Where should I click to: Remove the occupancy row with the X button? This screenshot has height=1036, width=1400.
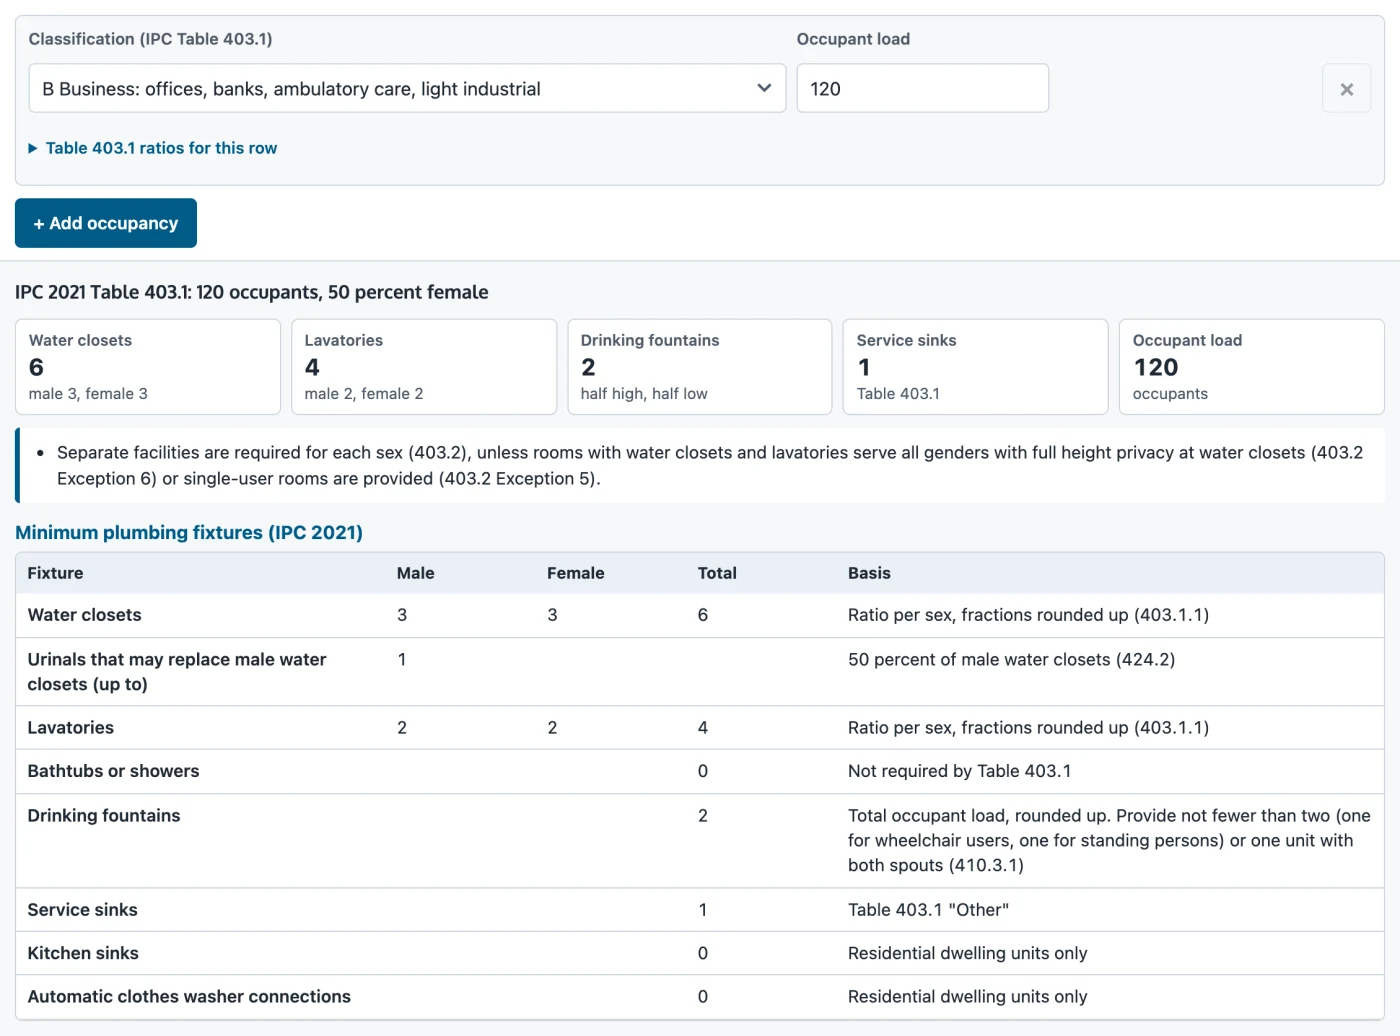click(1346, 88)
